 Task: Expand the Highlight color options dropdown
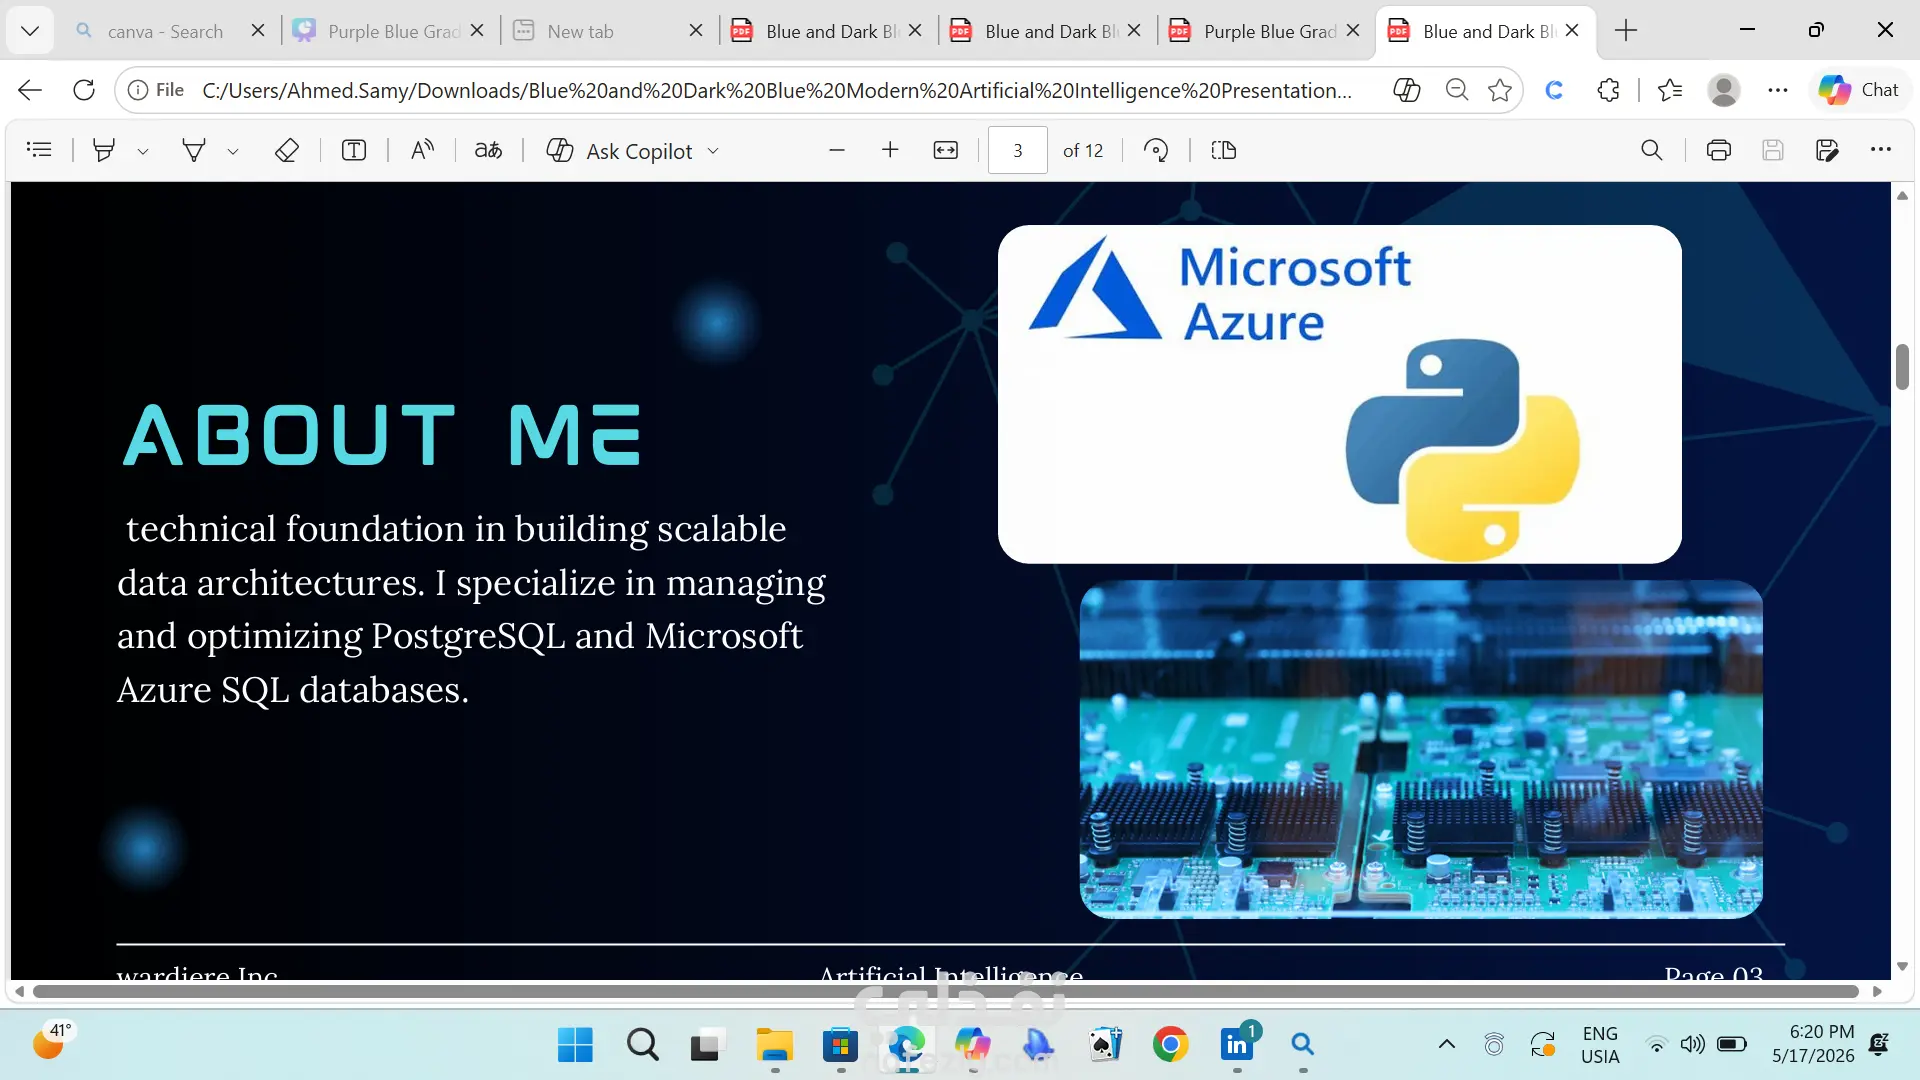[143, 151]
